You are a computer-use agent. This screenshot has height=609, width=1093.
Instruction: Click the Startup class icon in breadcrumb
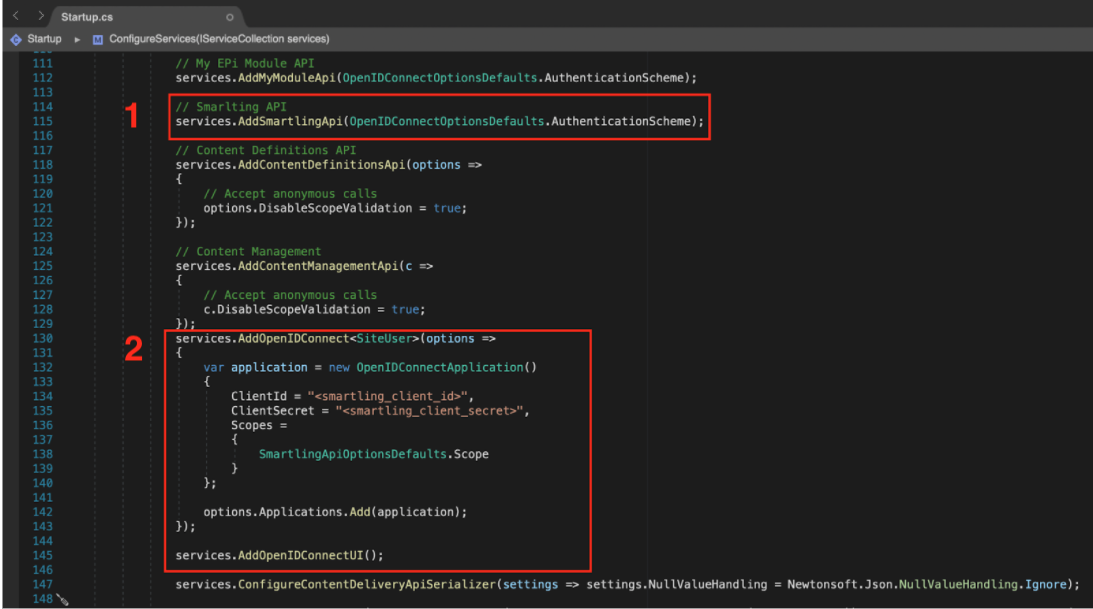point(16,40)
